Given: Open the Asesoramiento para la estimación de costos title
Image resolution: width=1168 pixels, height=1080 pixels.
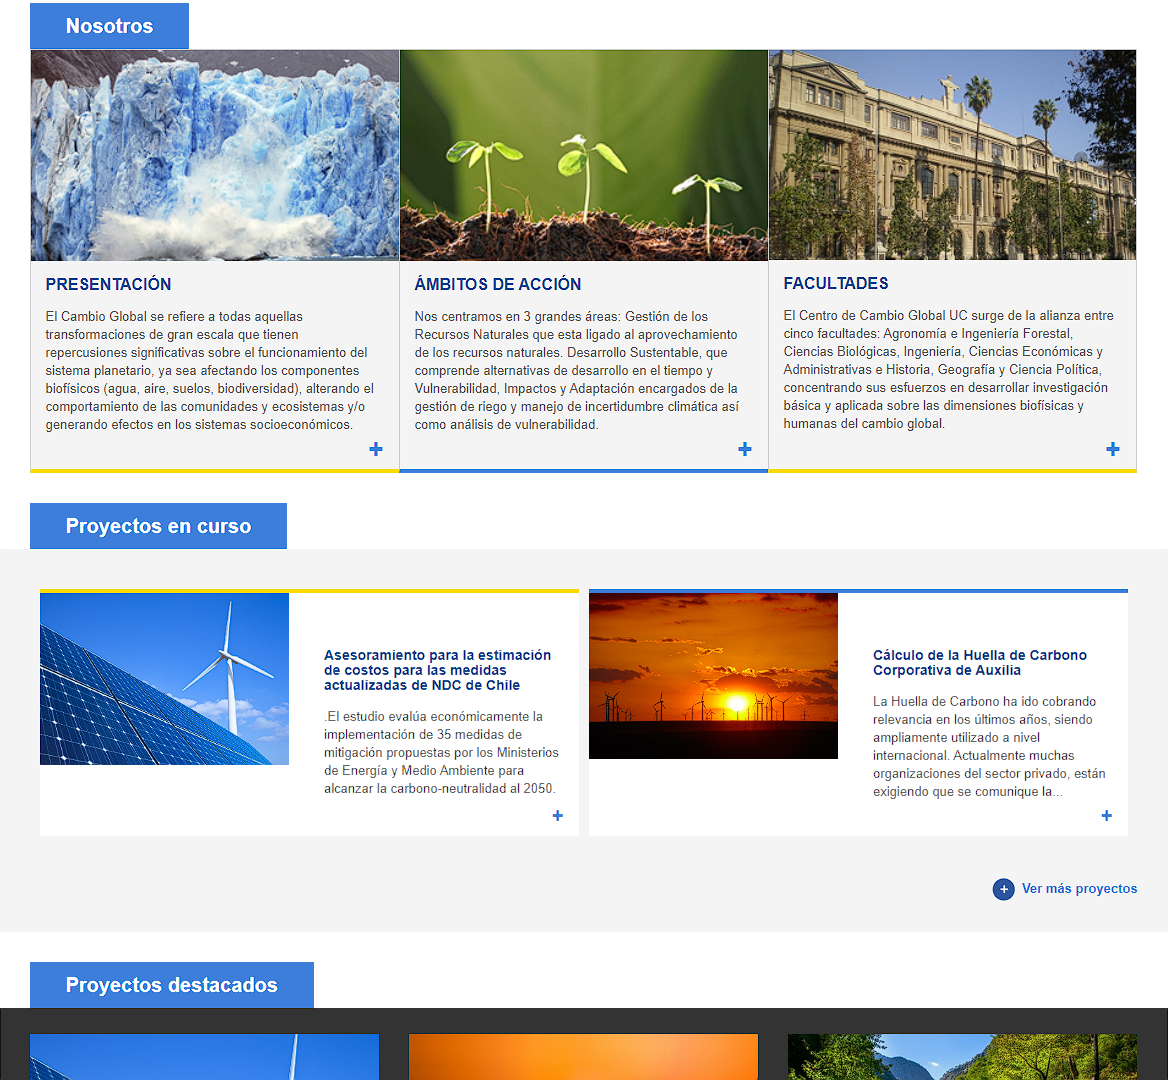Looking at the screenshot, I should [437, 670].
